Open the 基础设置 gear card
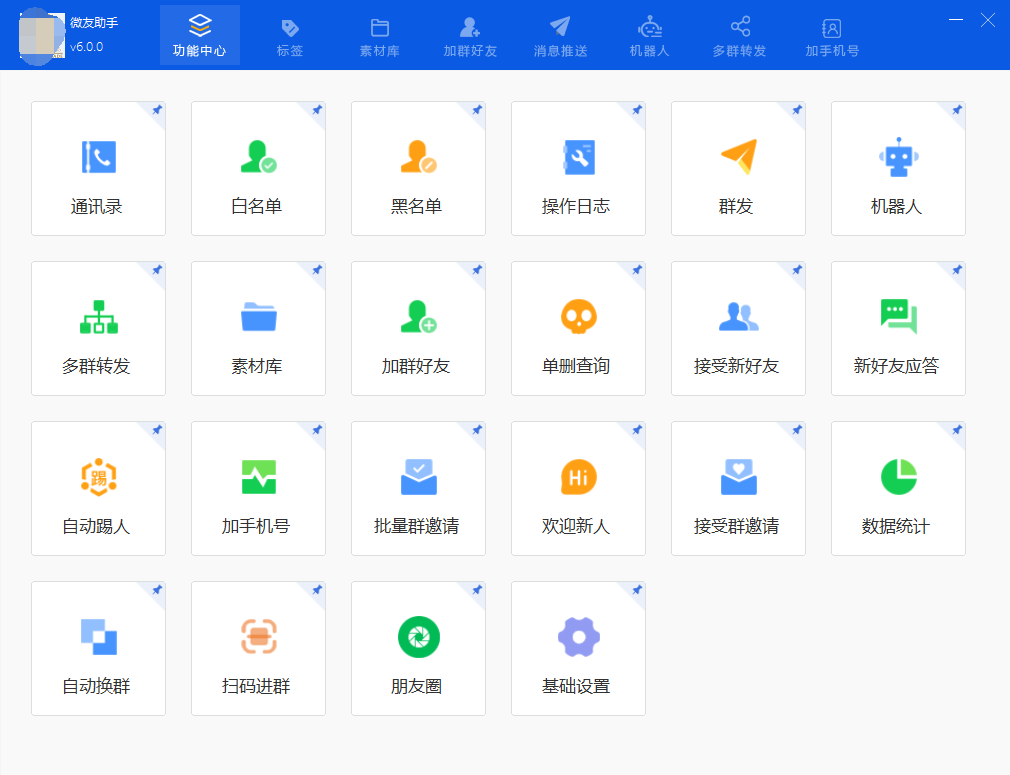This screenshot has height=775, width=1010. pos(578,649)
